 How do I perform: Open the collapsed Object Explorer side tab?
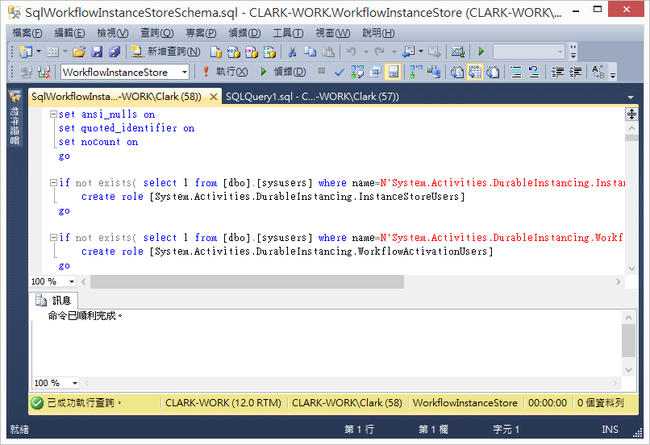[15, 118]
